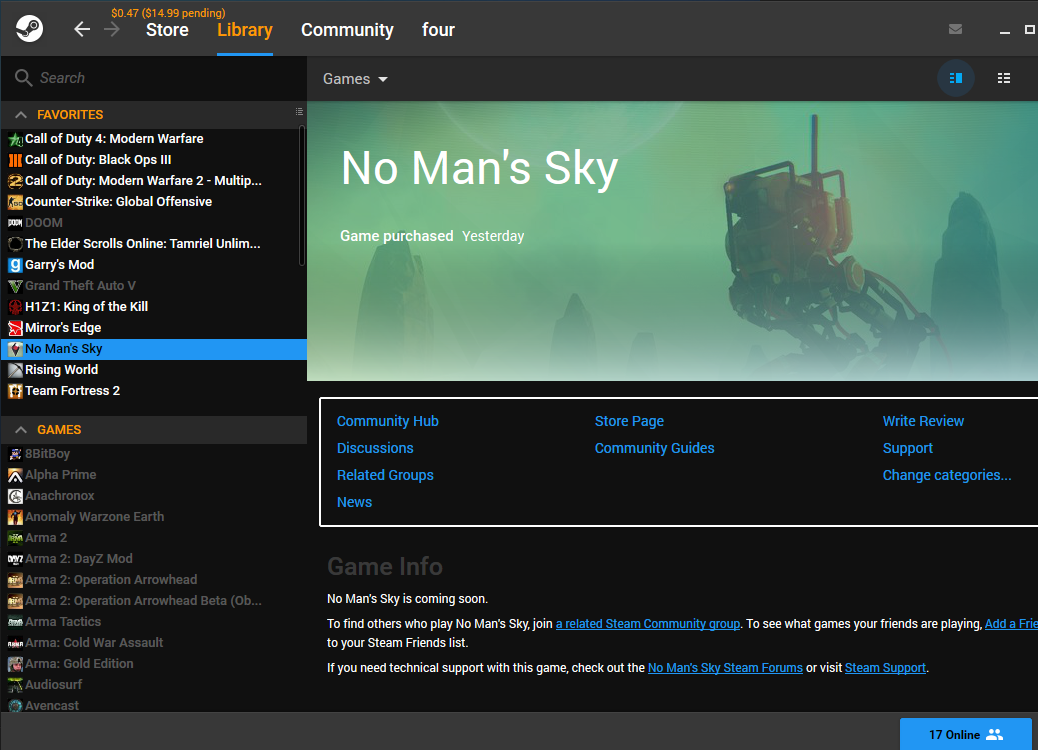
Task: Open friends list icon next to 17 Online
Action: [994, 734]
